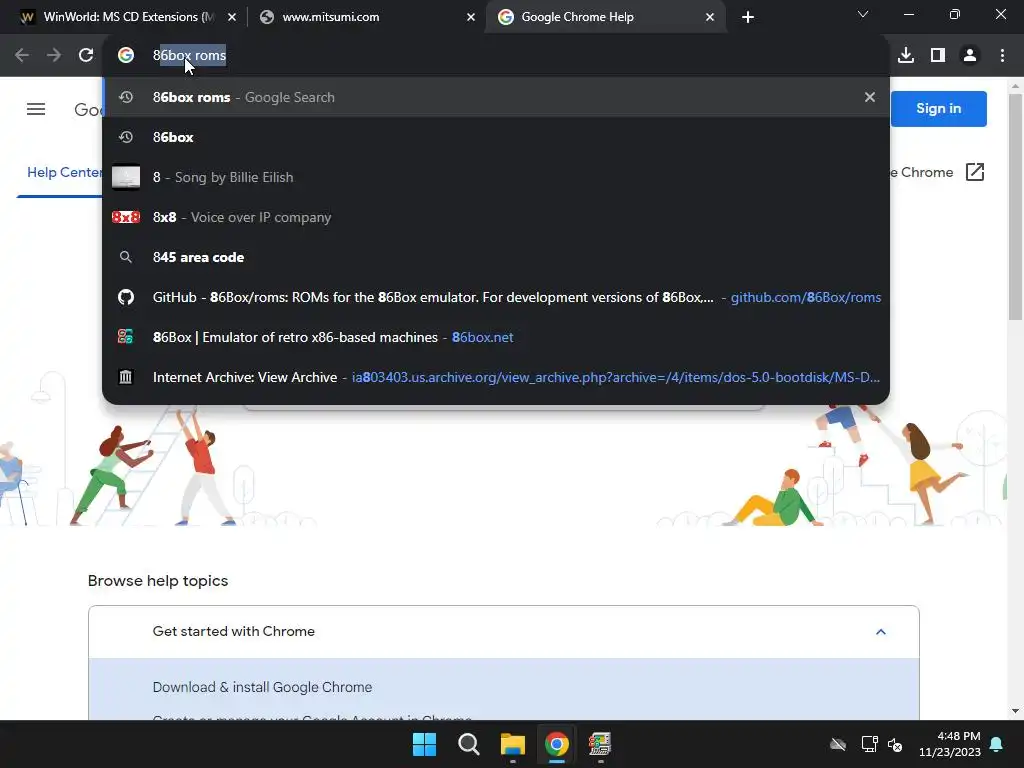Close the WinWorld tab

(x=232, y=18)
